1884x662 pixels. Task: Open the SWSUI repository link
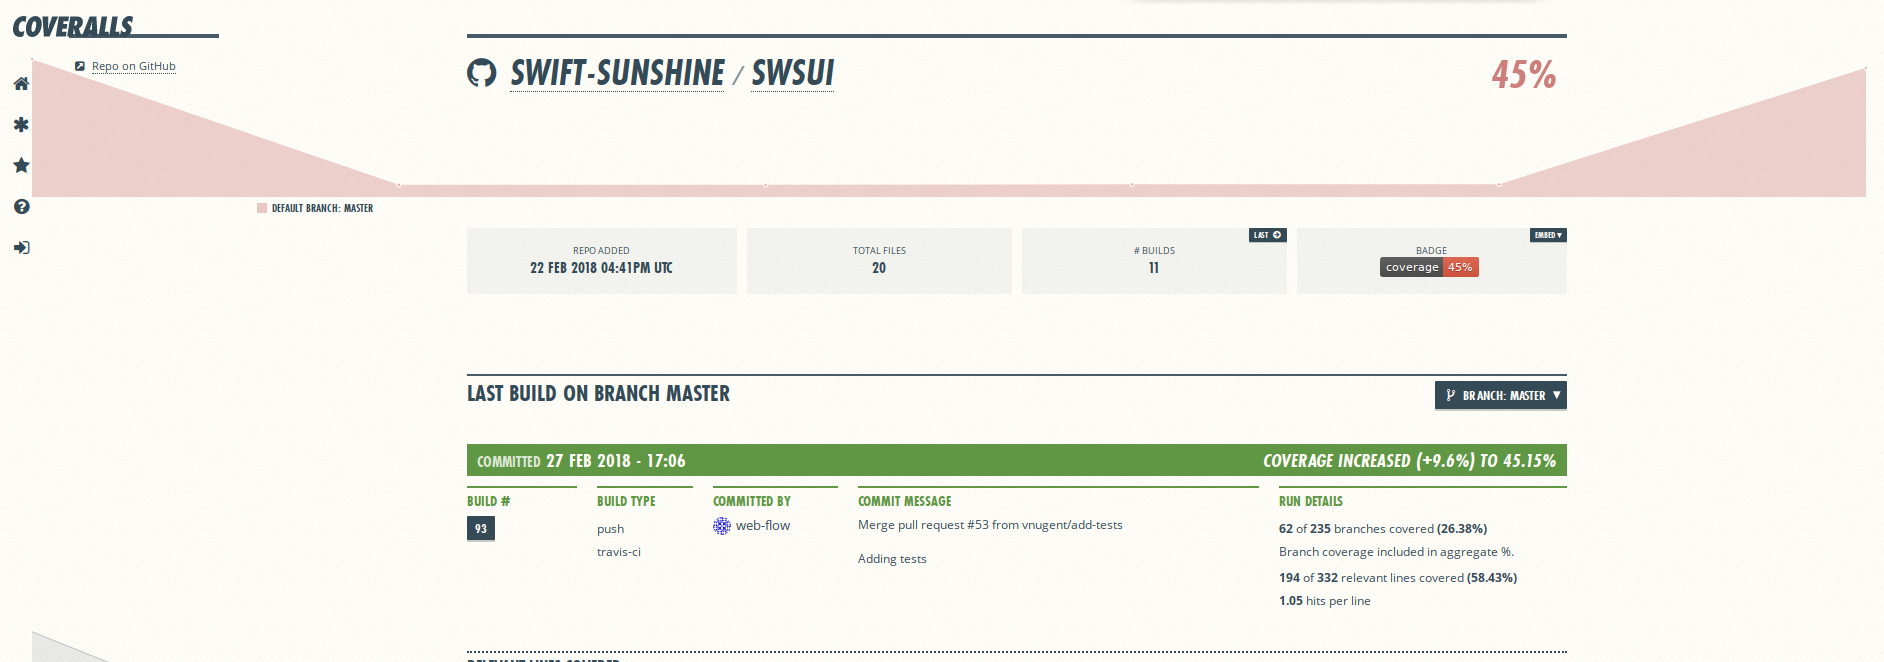792,73
